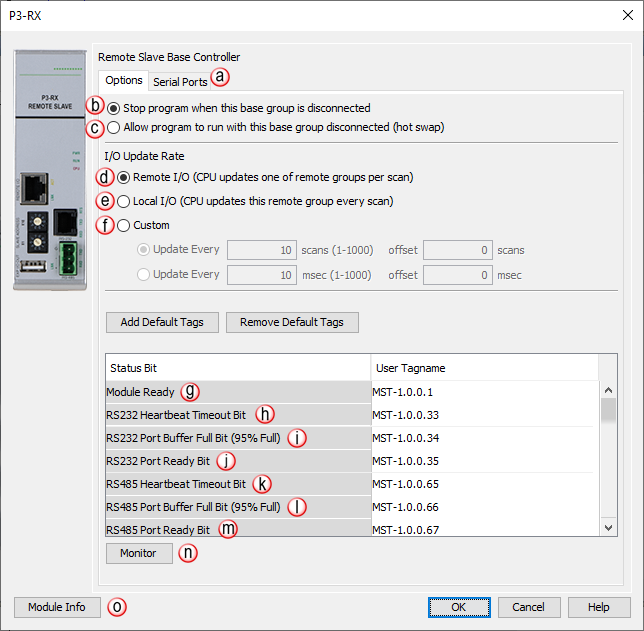
Task: Choose Local I/O update rate
Action: point(125,201)
